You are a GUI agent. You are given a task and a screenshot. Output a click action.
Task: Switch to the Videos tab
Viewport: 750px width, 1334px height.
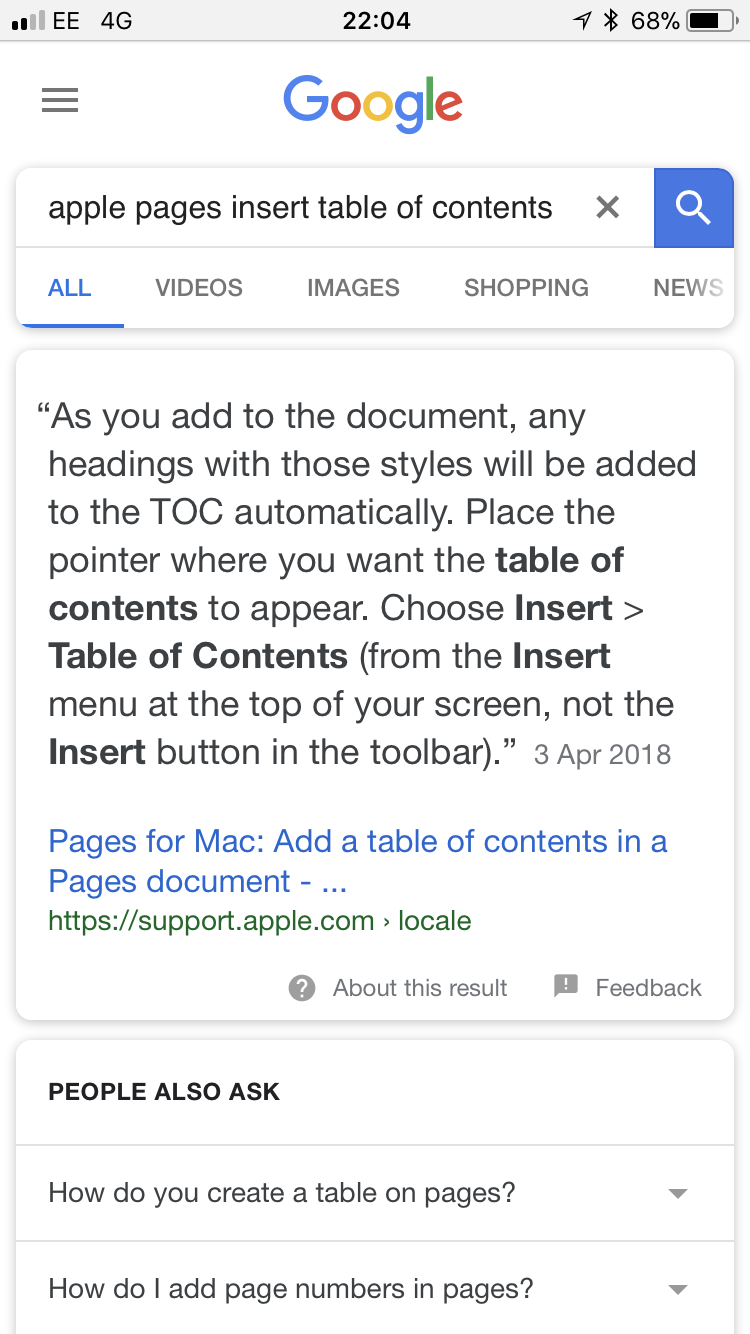click(x=199, y=288)
